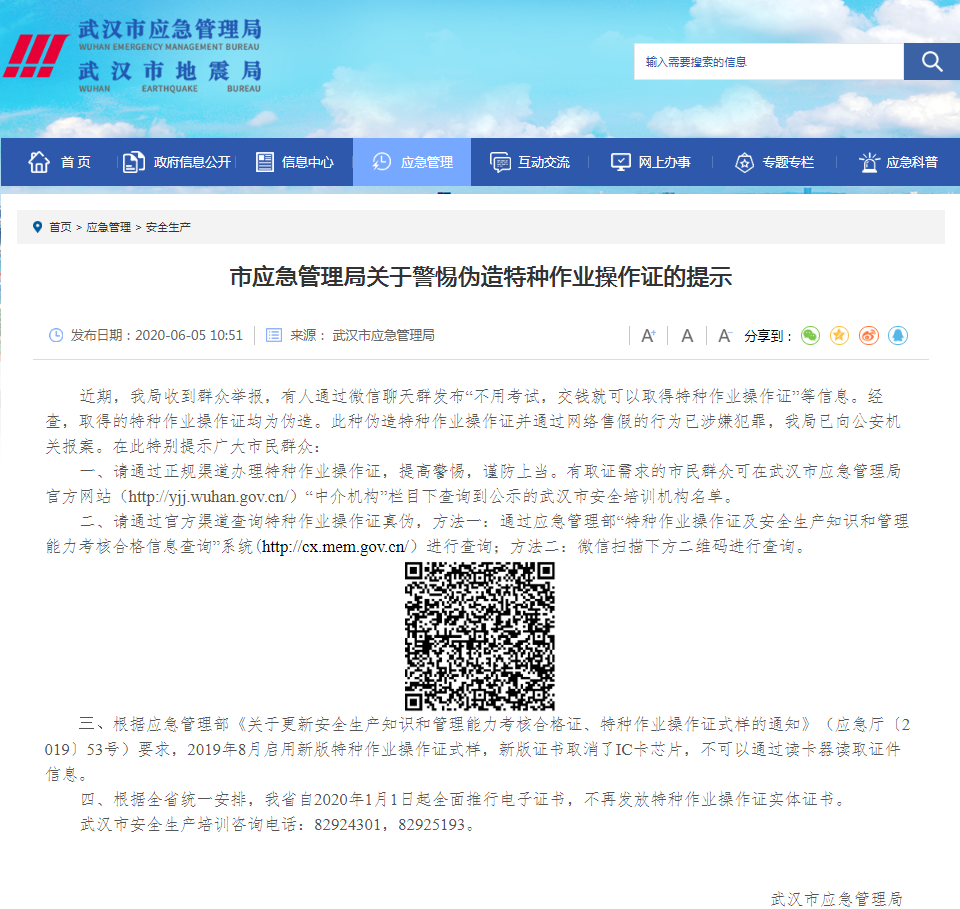Click the 武汉市应急管理局 header title
960x909 pixels.
tap(170, 29)
